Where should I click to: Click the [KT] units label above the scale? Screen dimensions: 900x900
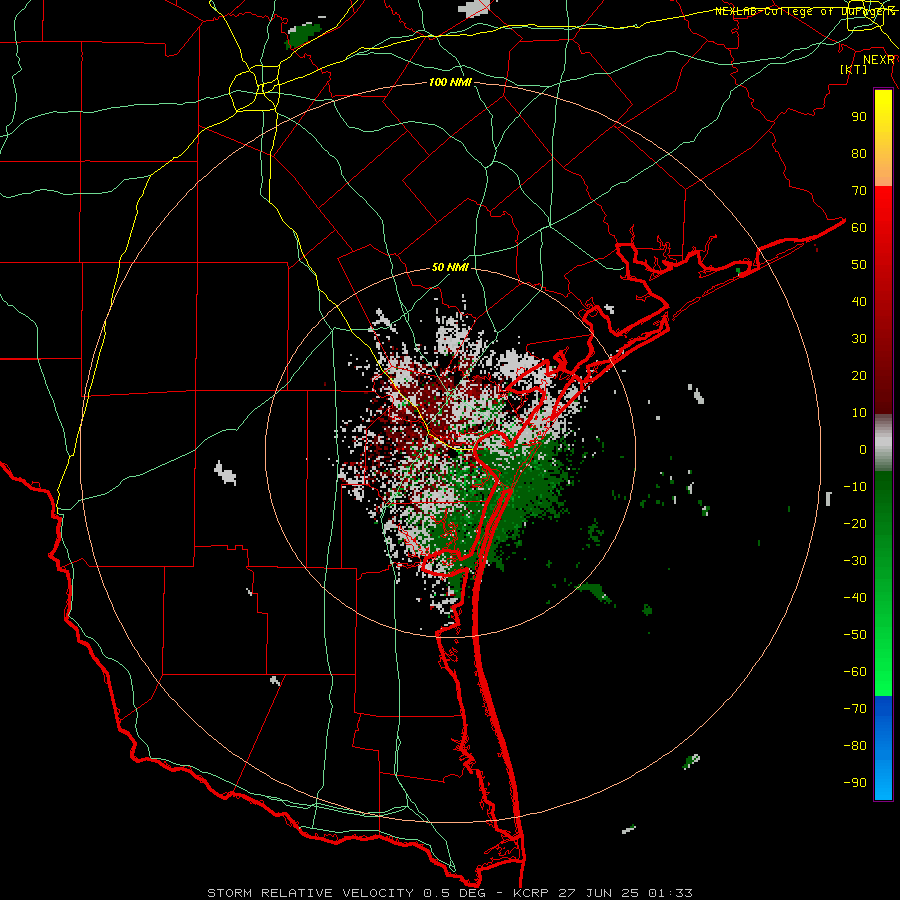[x=853, y=69]
